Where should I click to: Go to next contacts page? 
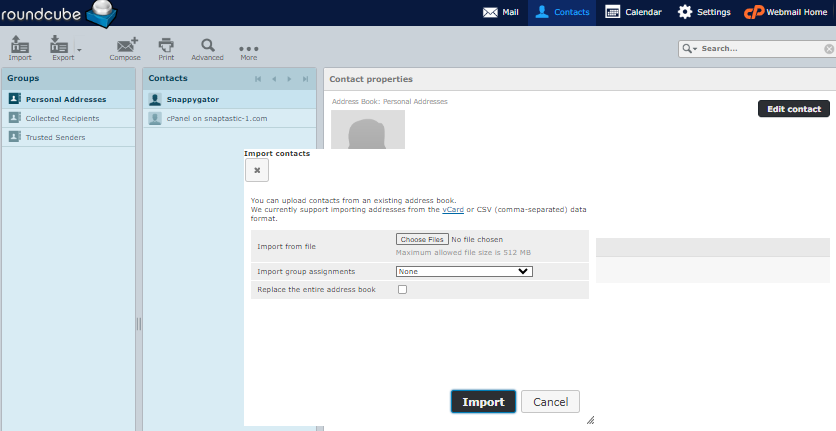tap(290, 79)
